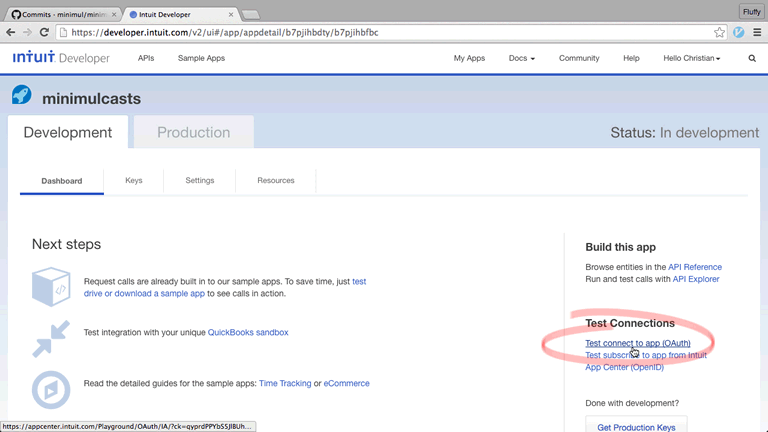Expand the Hello Christian account dropdown
The height and width of the screenshot is (432, 768).
pyautogui.click(x=692, y=58)
